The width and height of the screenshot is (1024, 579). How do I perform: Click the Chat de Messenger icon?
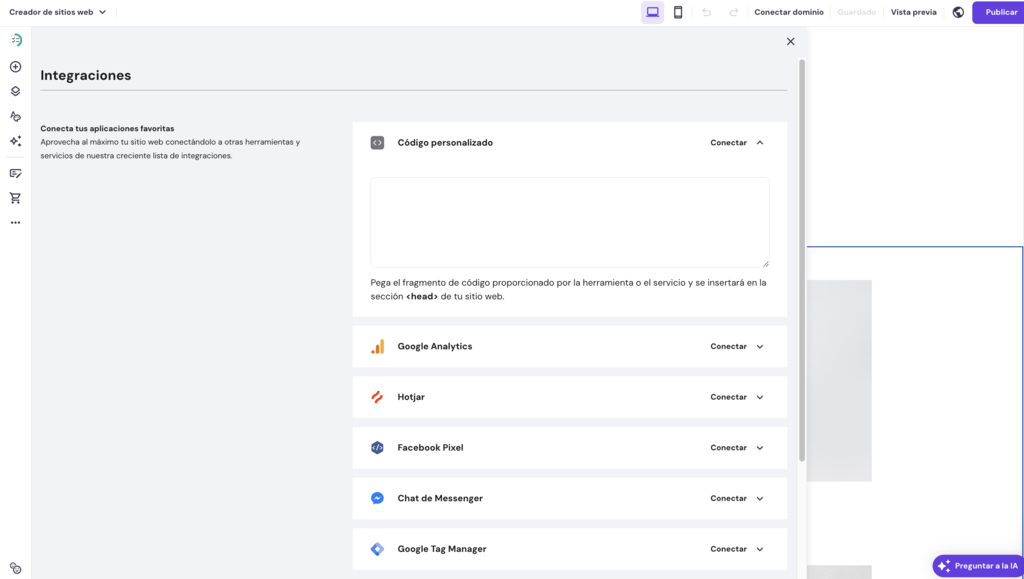(376, 498)
